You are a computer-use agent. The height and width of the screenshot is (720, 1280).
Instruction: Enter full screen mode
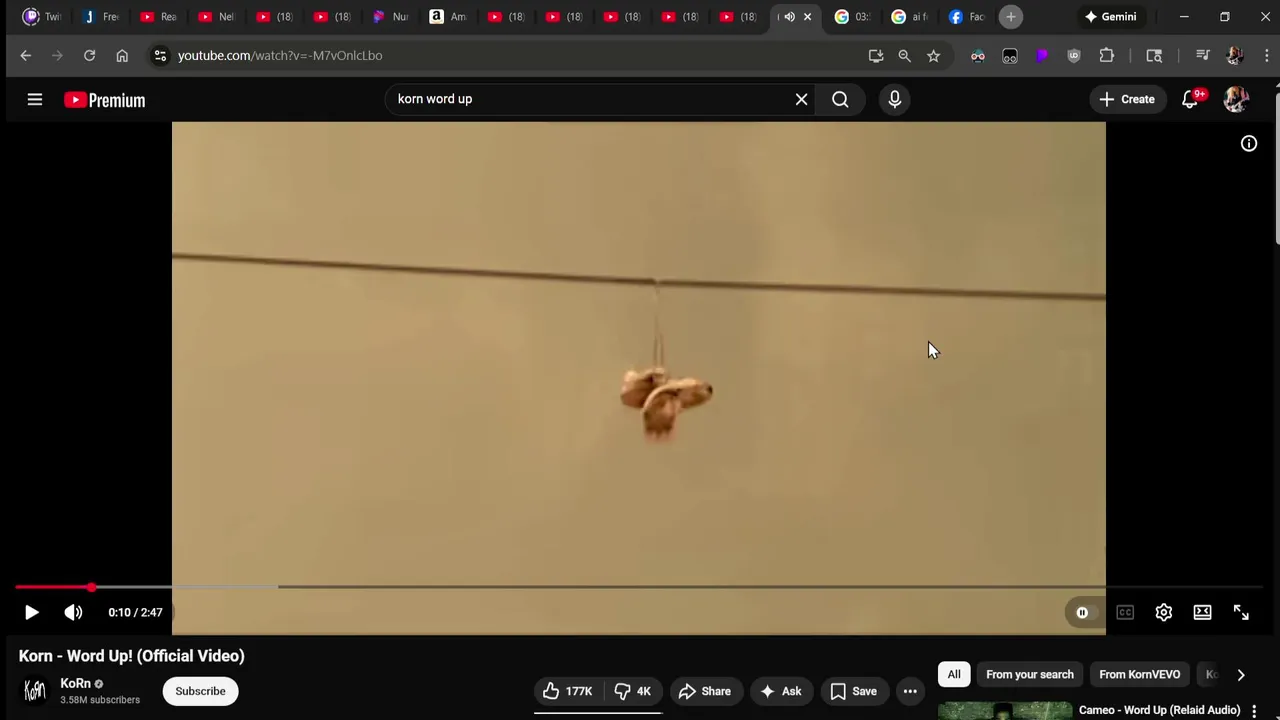(x=1241, y=612)
